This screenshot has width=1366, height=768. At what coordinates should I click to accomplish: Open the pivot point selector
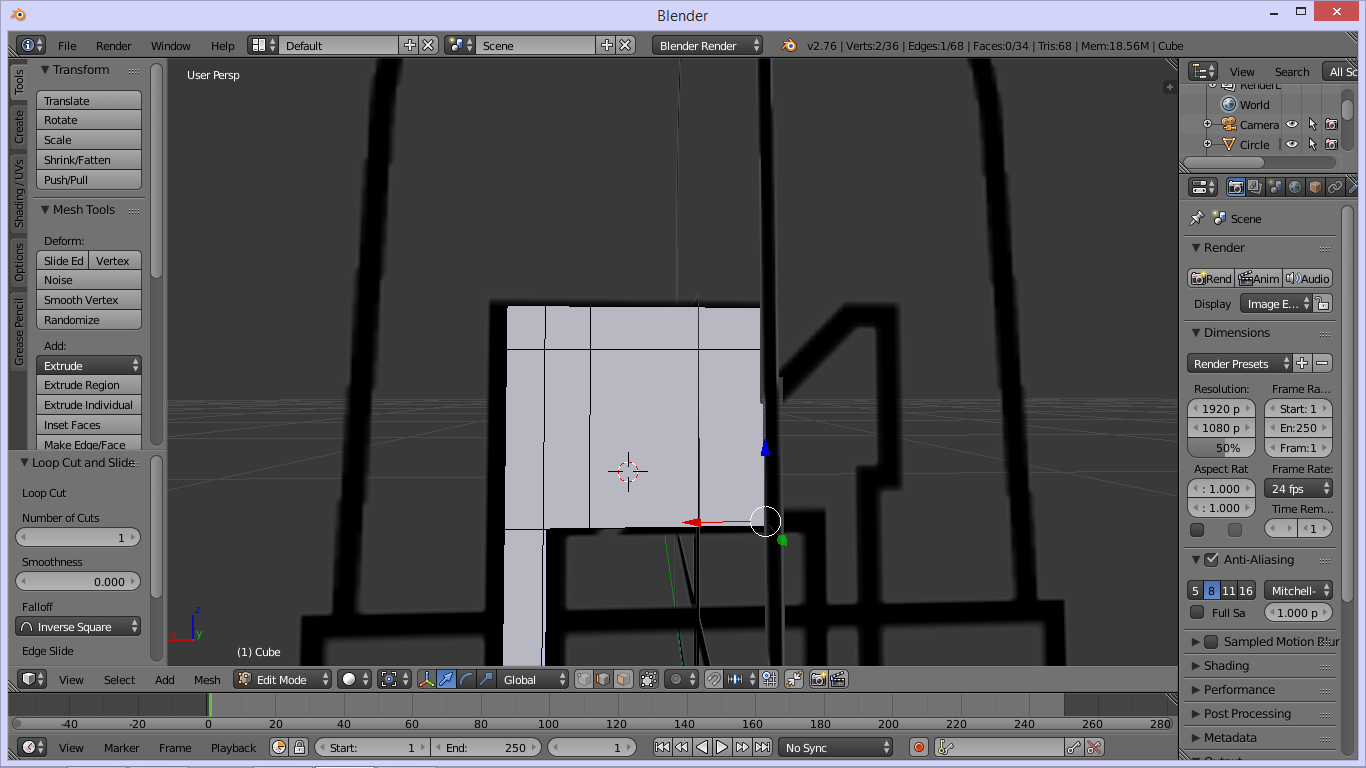pos(394,679)
